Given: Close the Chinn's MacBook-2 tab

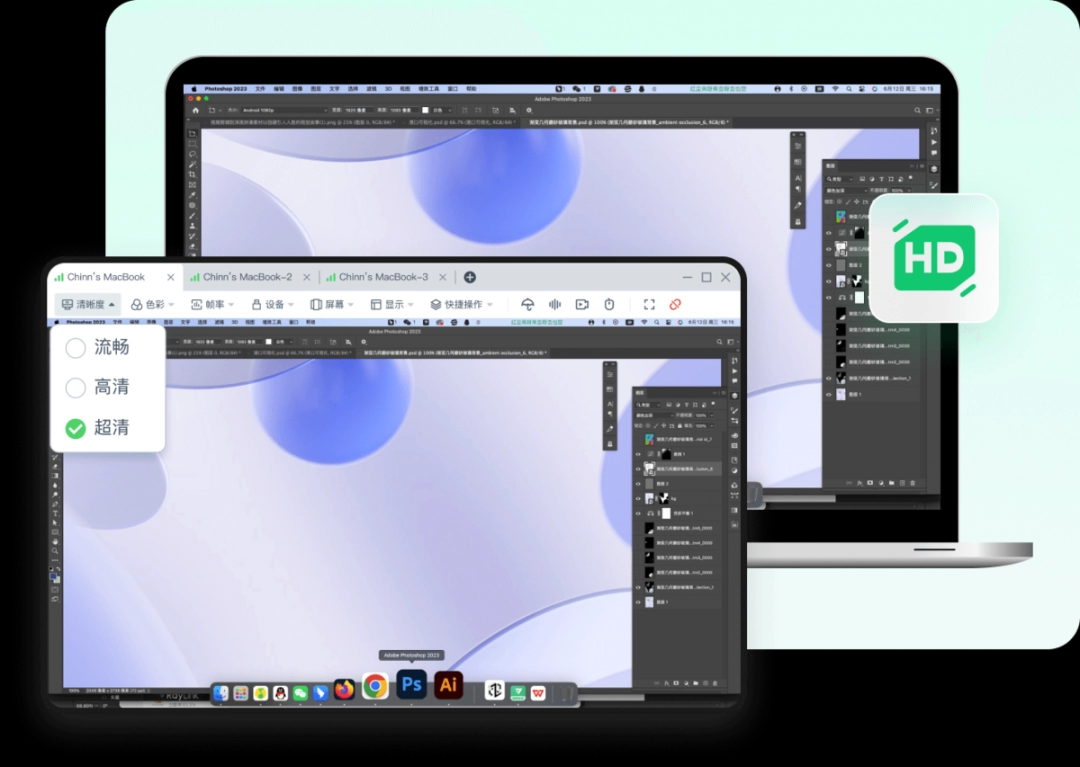Looking at the screenshot, I should [307, 277].
